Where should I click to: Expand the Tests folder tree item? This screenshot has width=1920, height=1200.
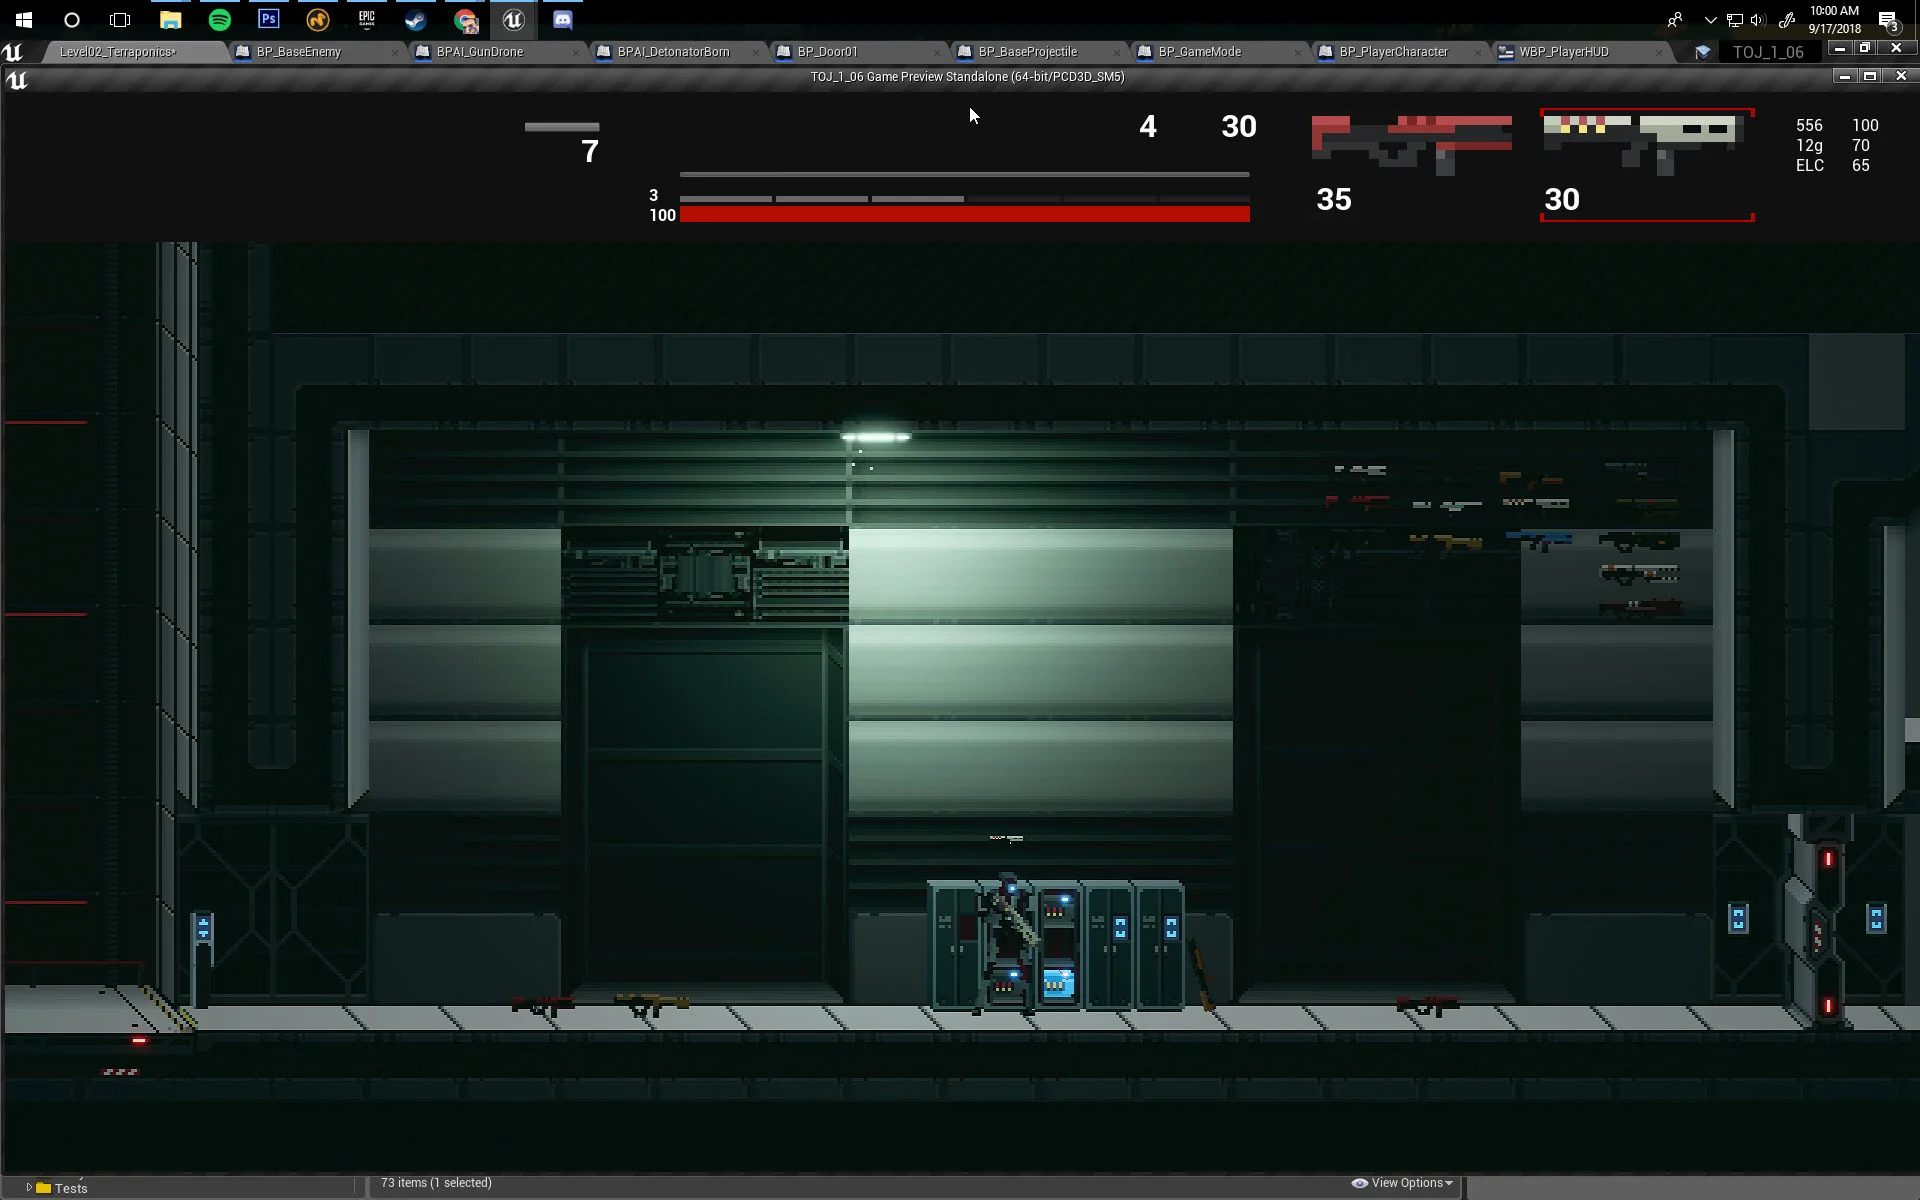[29, 1188]
